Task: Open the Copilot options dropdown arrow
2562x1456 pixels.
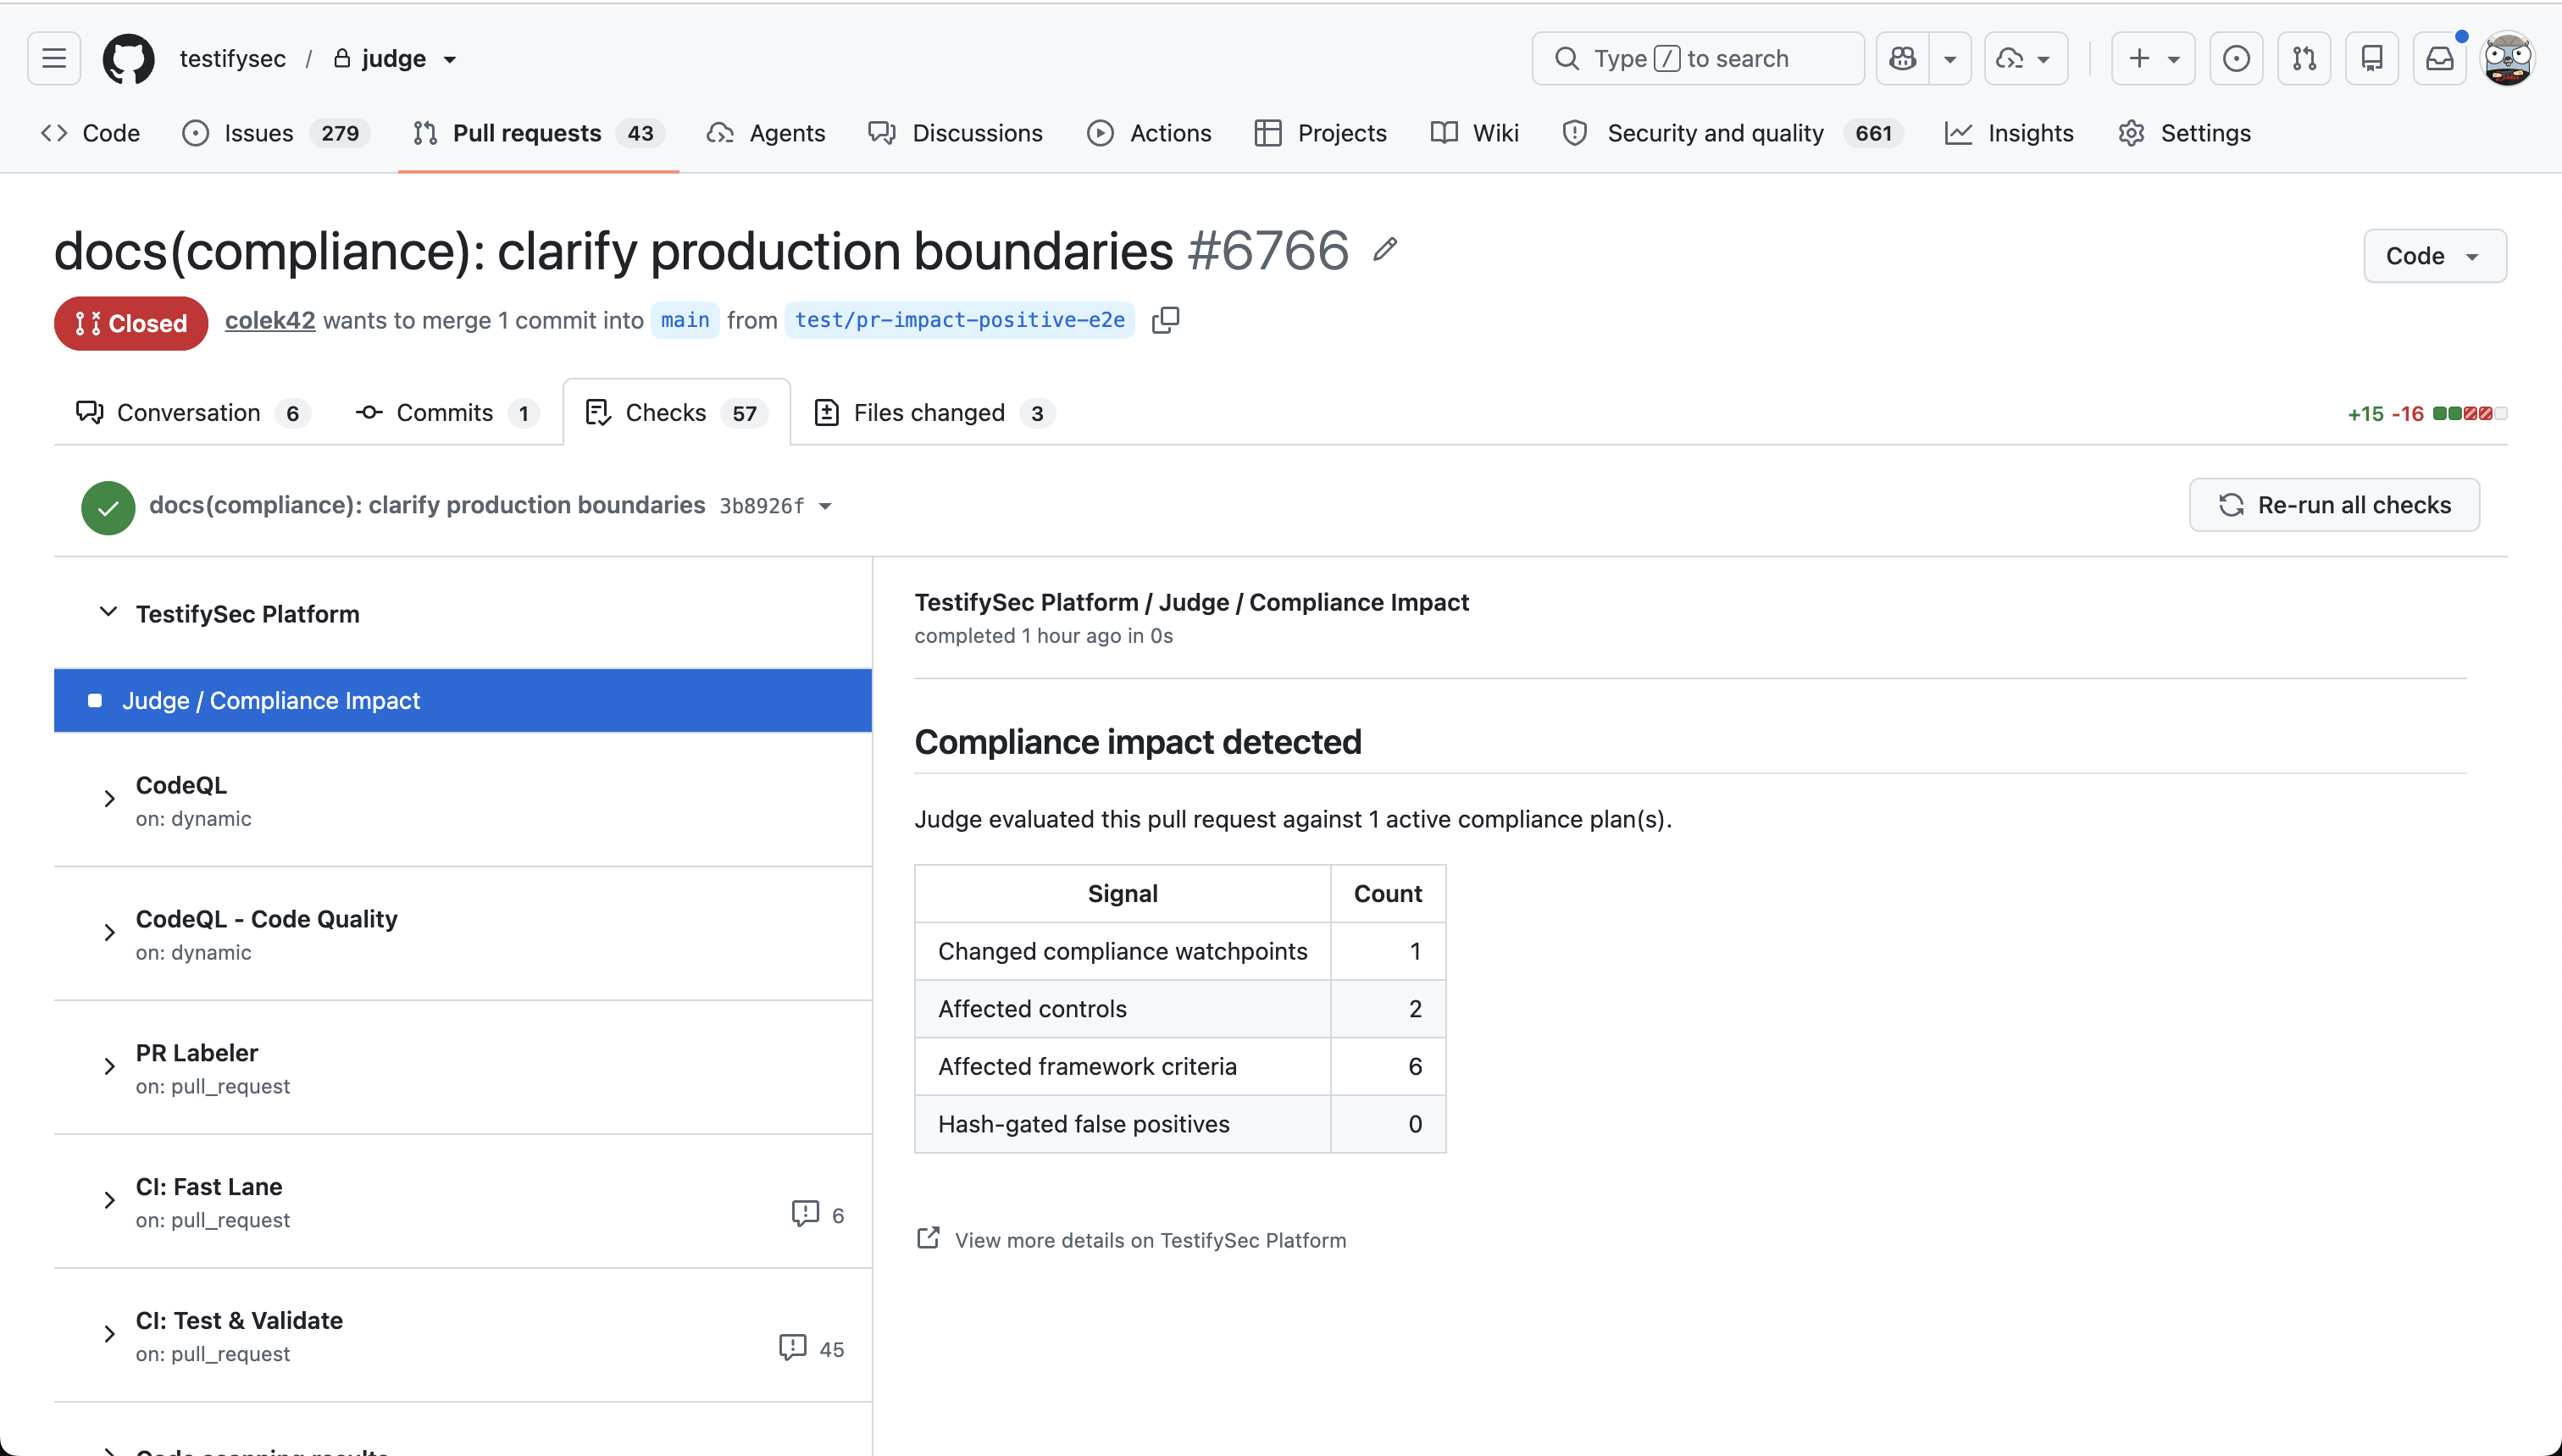Action: click(1950, 58)
